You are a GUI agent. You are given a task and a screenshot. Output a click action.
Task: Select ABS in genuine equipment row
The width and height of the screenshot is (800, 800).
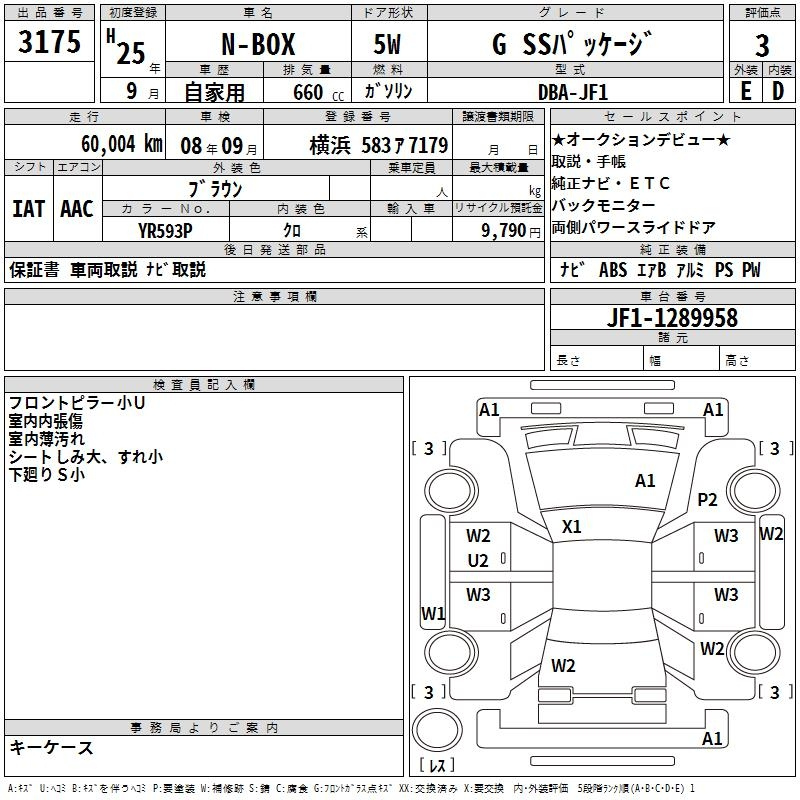coord(613,270)
